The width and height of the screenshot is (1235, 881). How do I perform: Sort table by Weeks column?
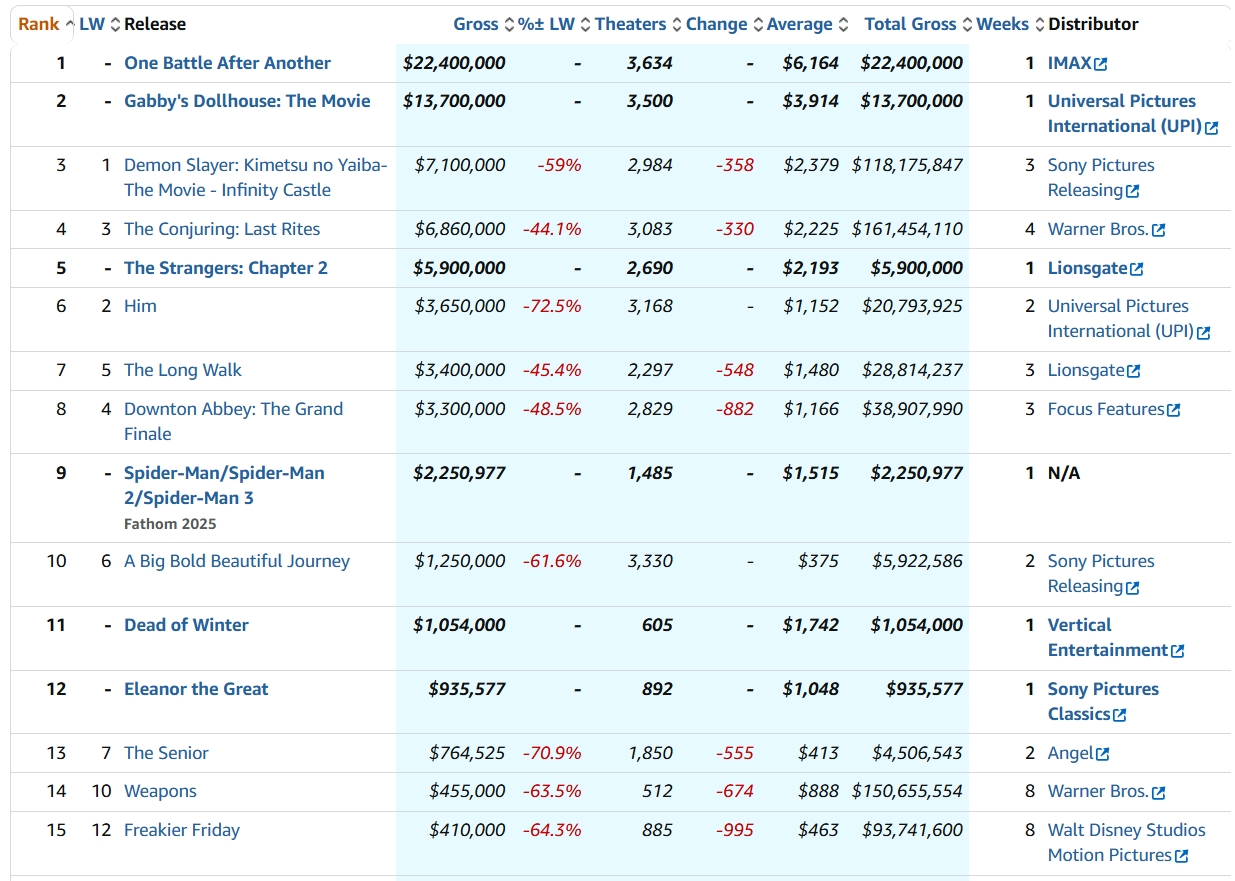point(1003,24)
